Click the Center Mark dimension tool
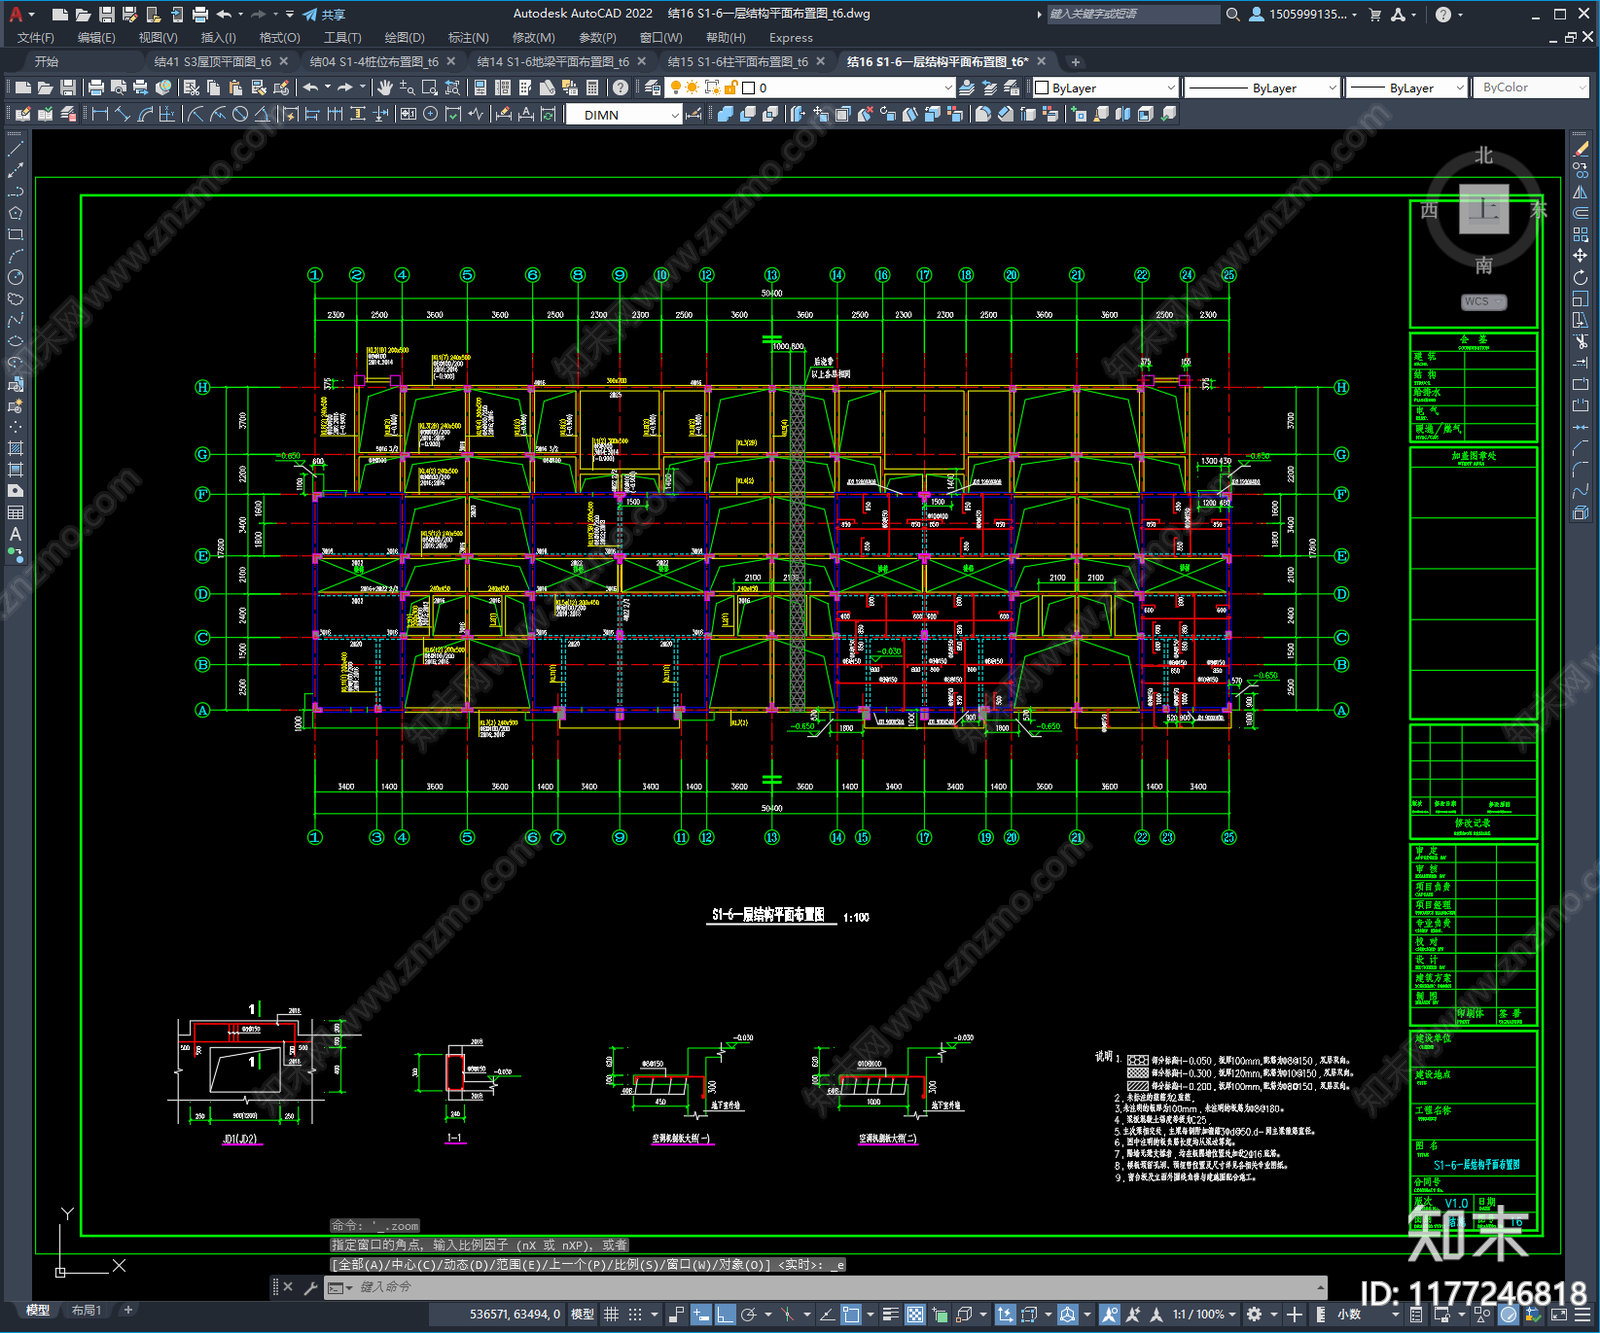Screen dimensions: 1600x1333 (430, 114)
